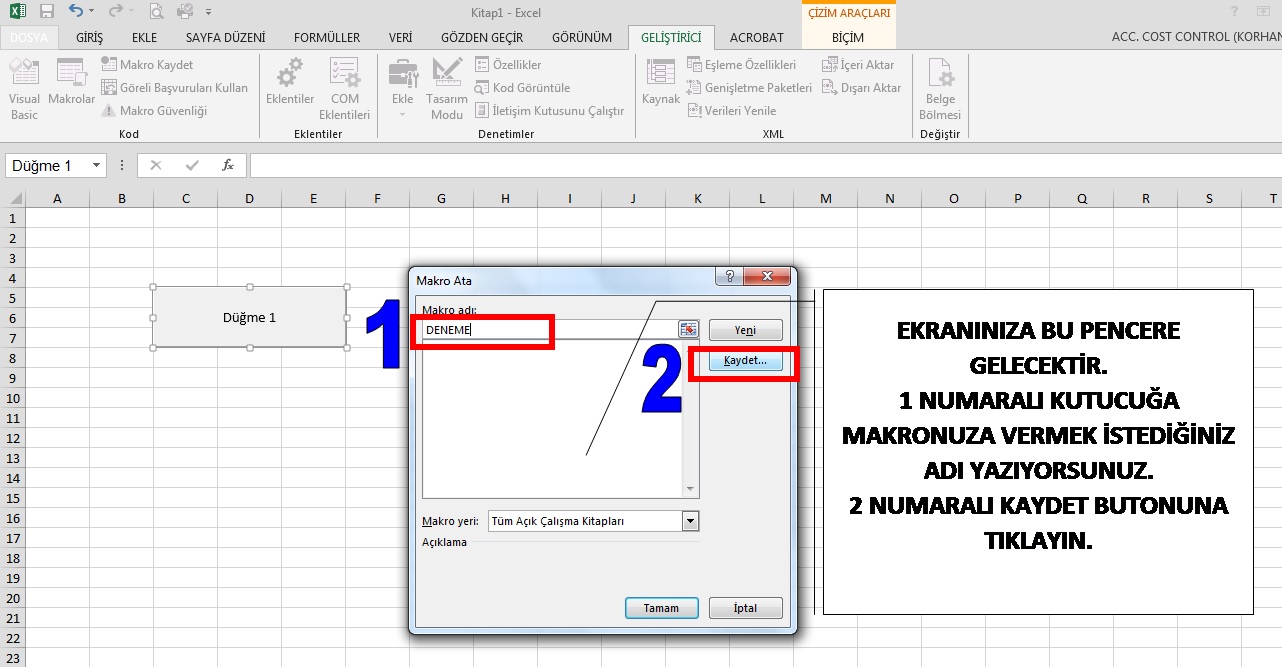Click the Kaydet... button in dialog

746,361
